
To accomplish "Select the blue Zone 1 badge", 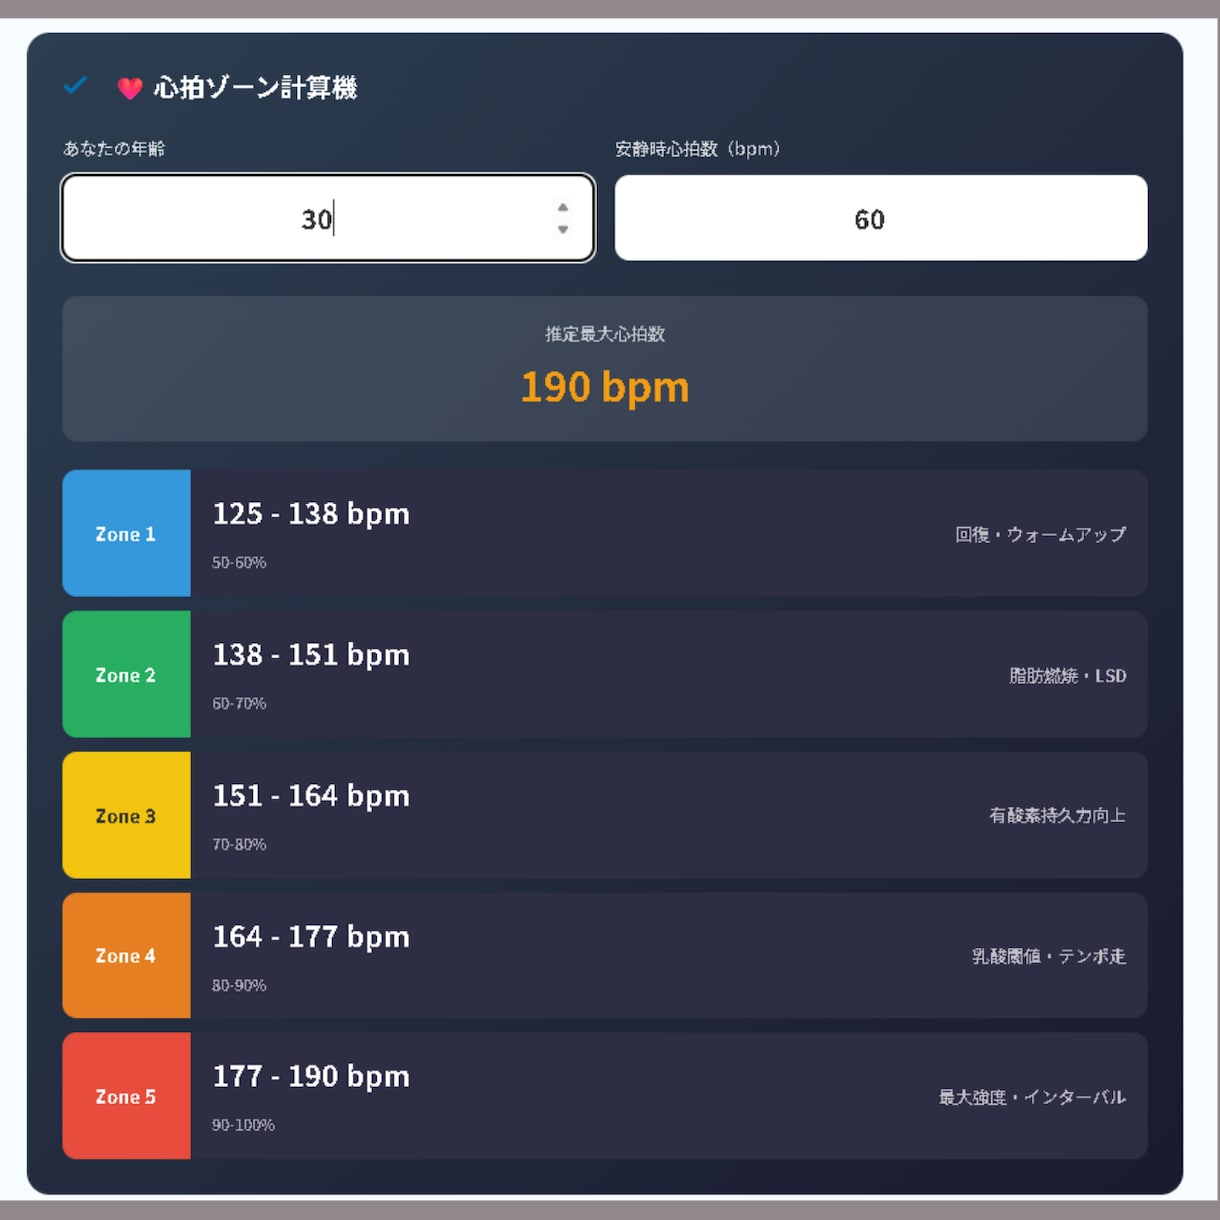I will tap(126, 533).
